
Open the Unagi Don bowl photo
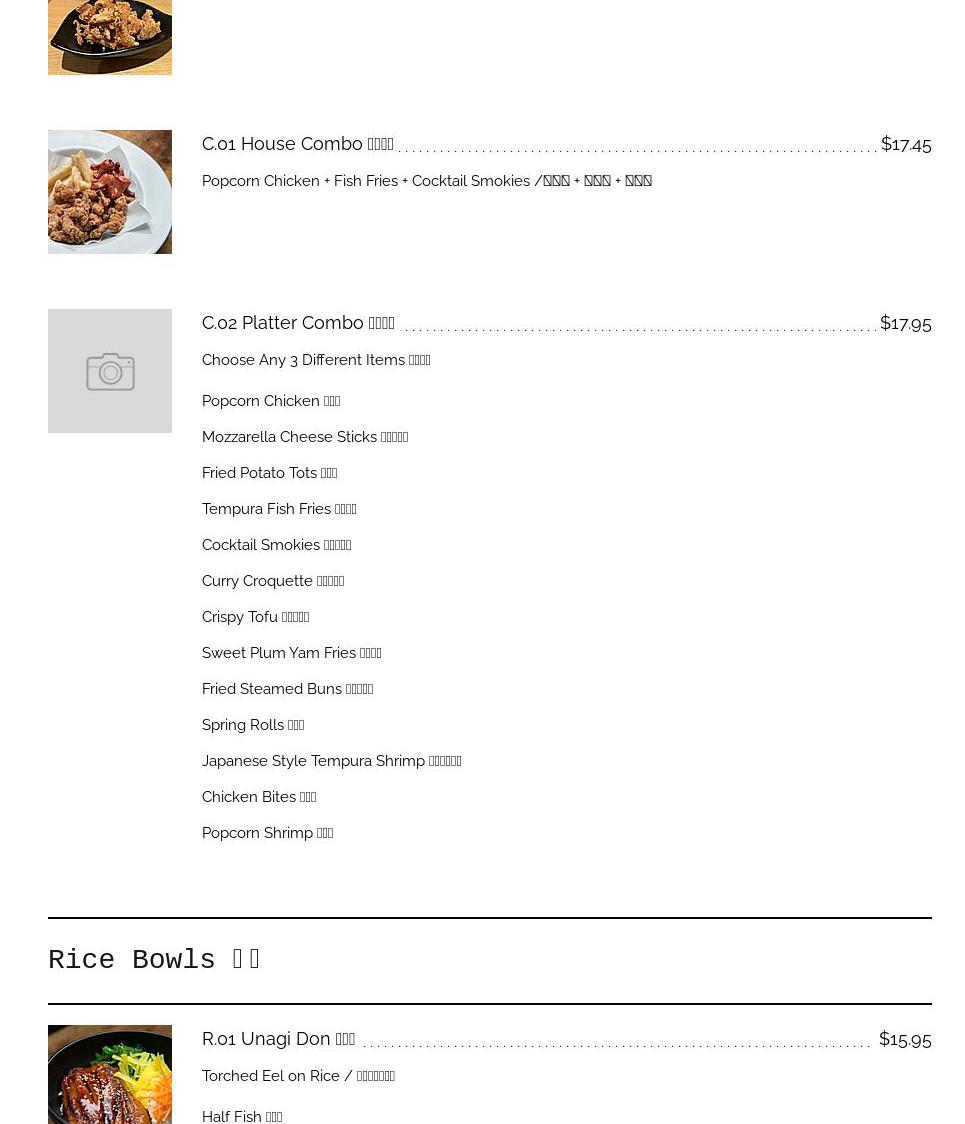pyautogui.click(x=110, y=1075)
